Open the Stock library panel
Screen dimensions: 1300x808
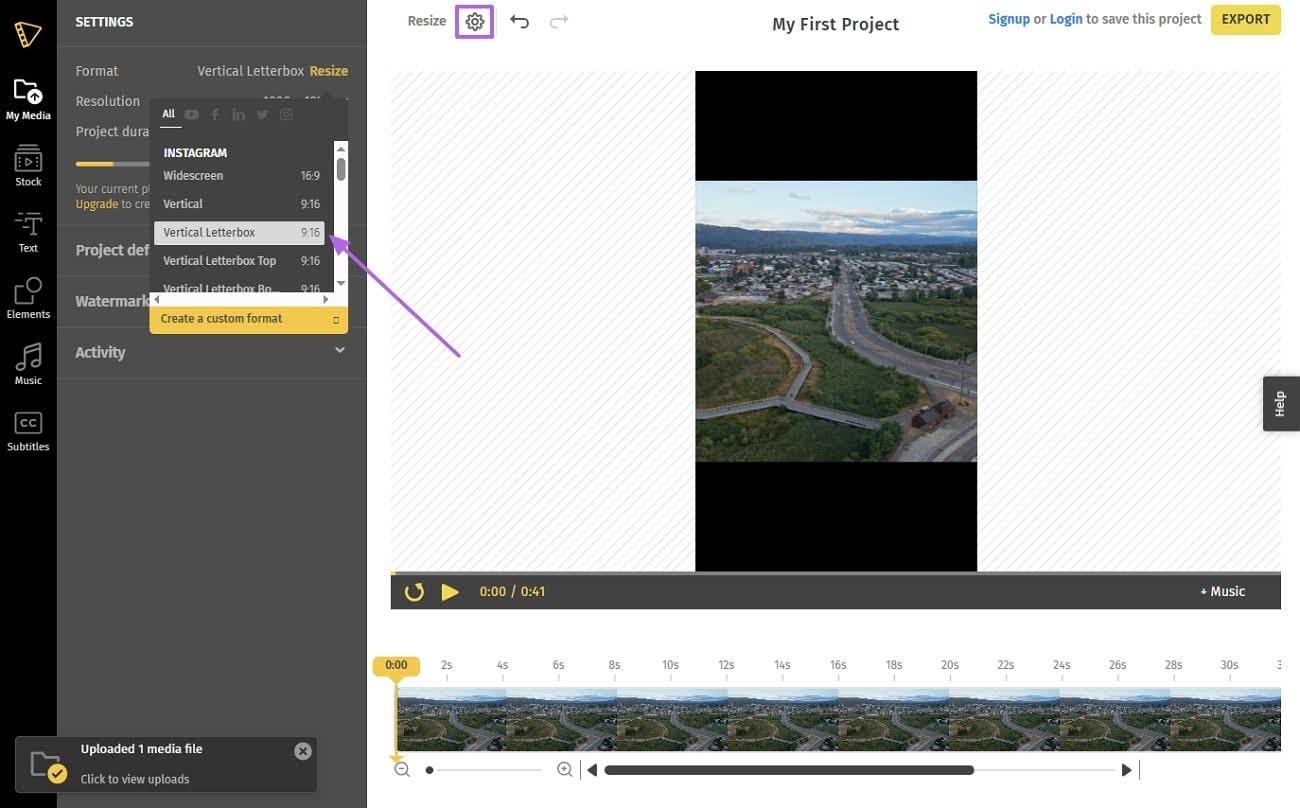pos(28,166)
